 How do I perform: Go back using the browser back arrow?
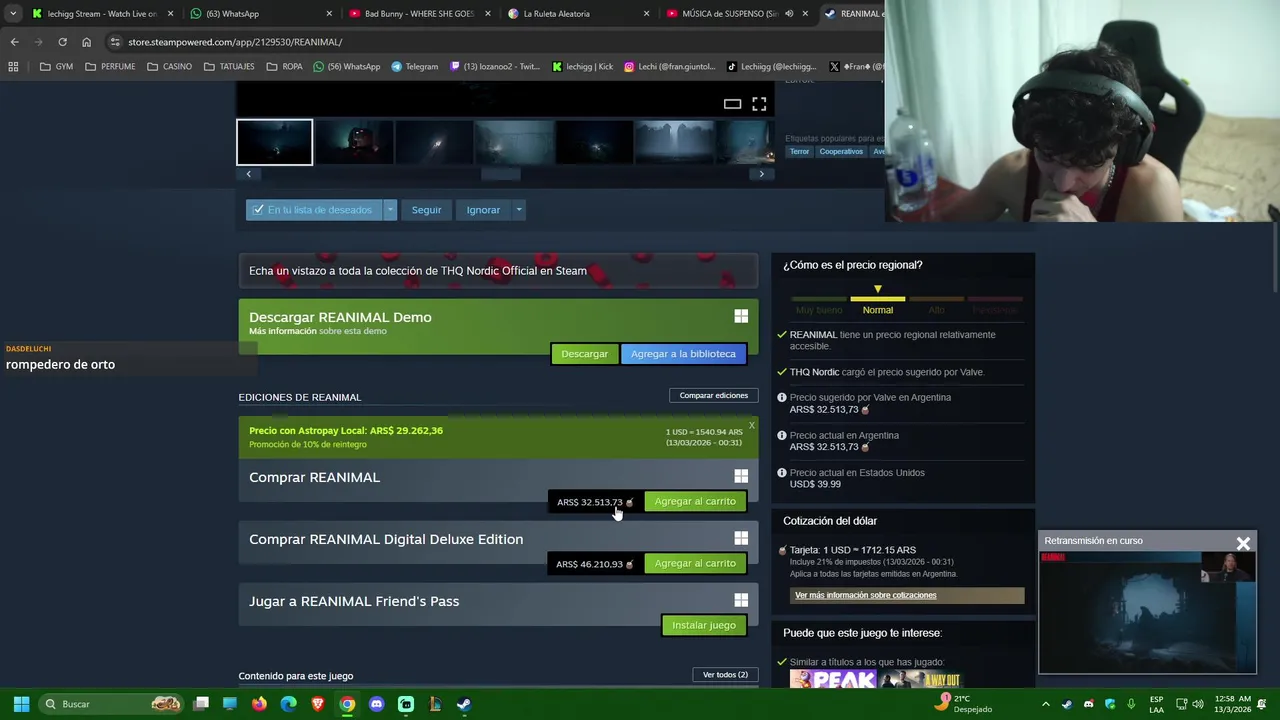pos(14,42)
